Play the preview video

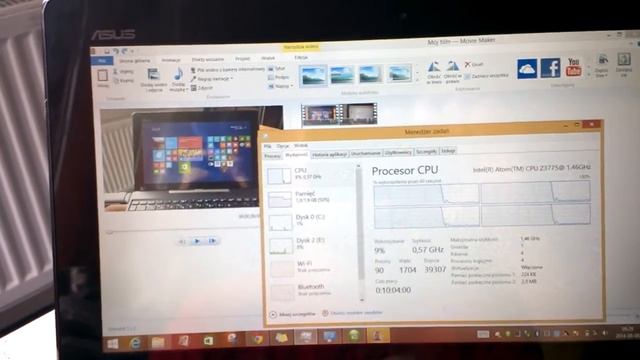tap(197, 241)
